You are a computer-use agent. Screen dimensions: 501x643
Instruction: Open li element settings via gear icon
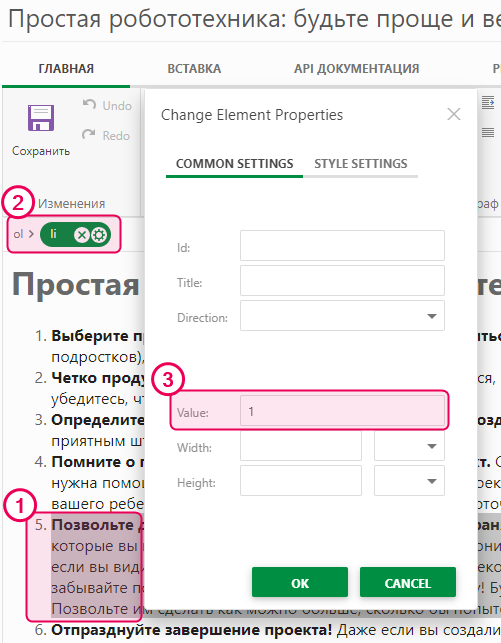[99, 235]
